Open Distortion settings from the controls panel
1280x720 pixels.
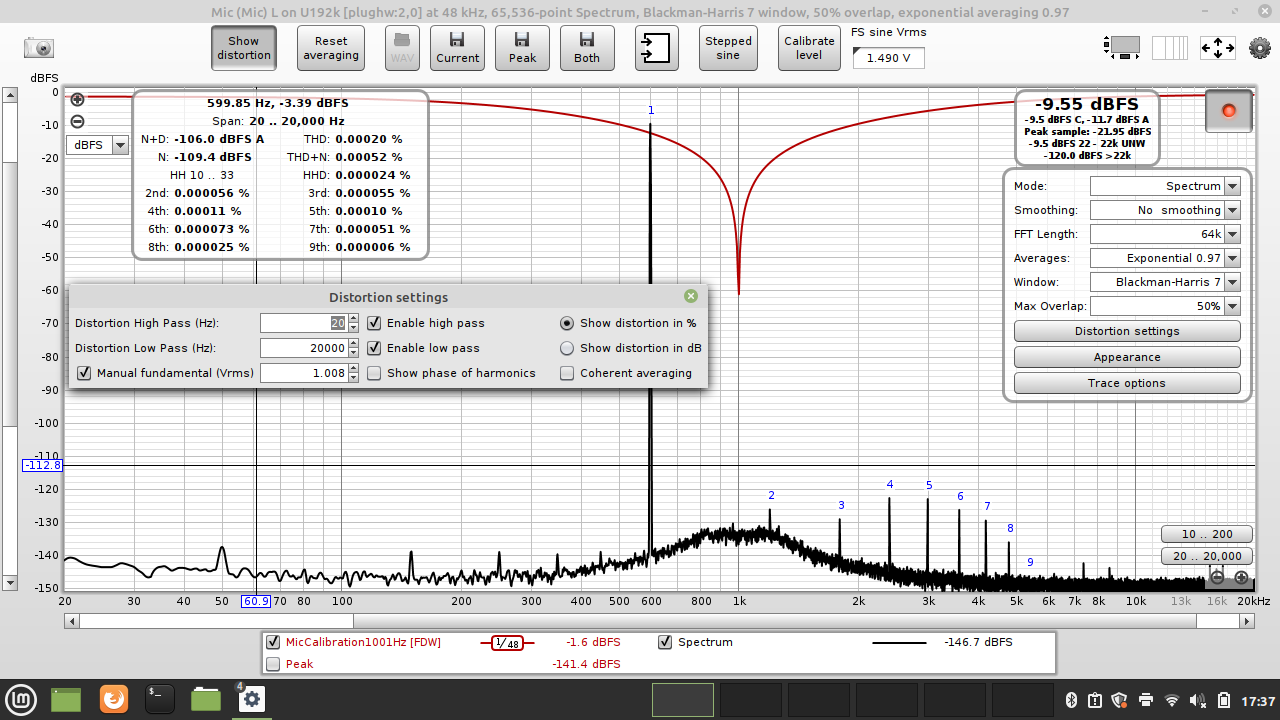(1127, 331)
